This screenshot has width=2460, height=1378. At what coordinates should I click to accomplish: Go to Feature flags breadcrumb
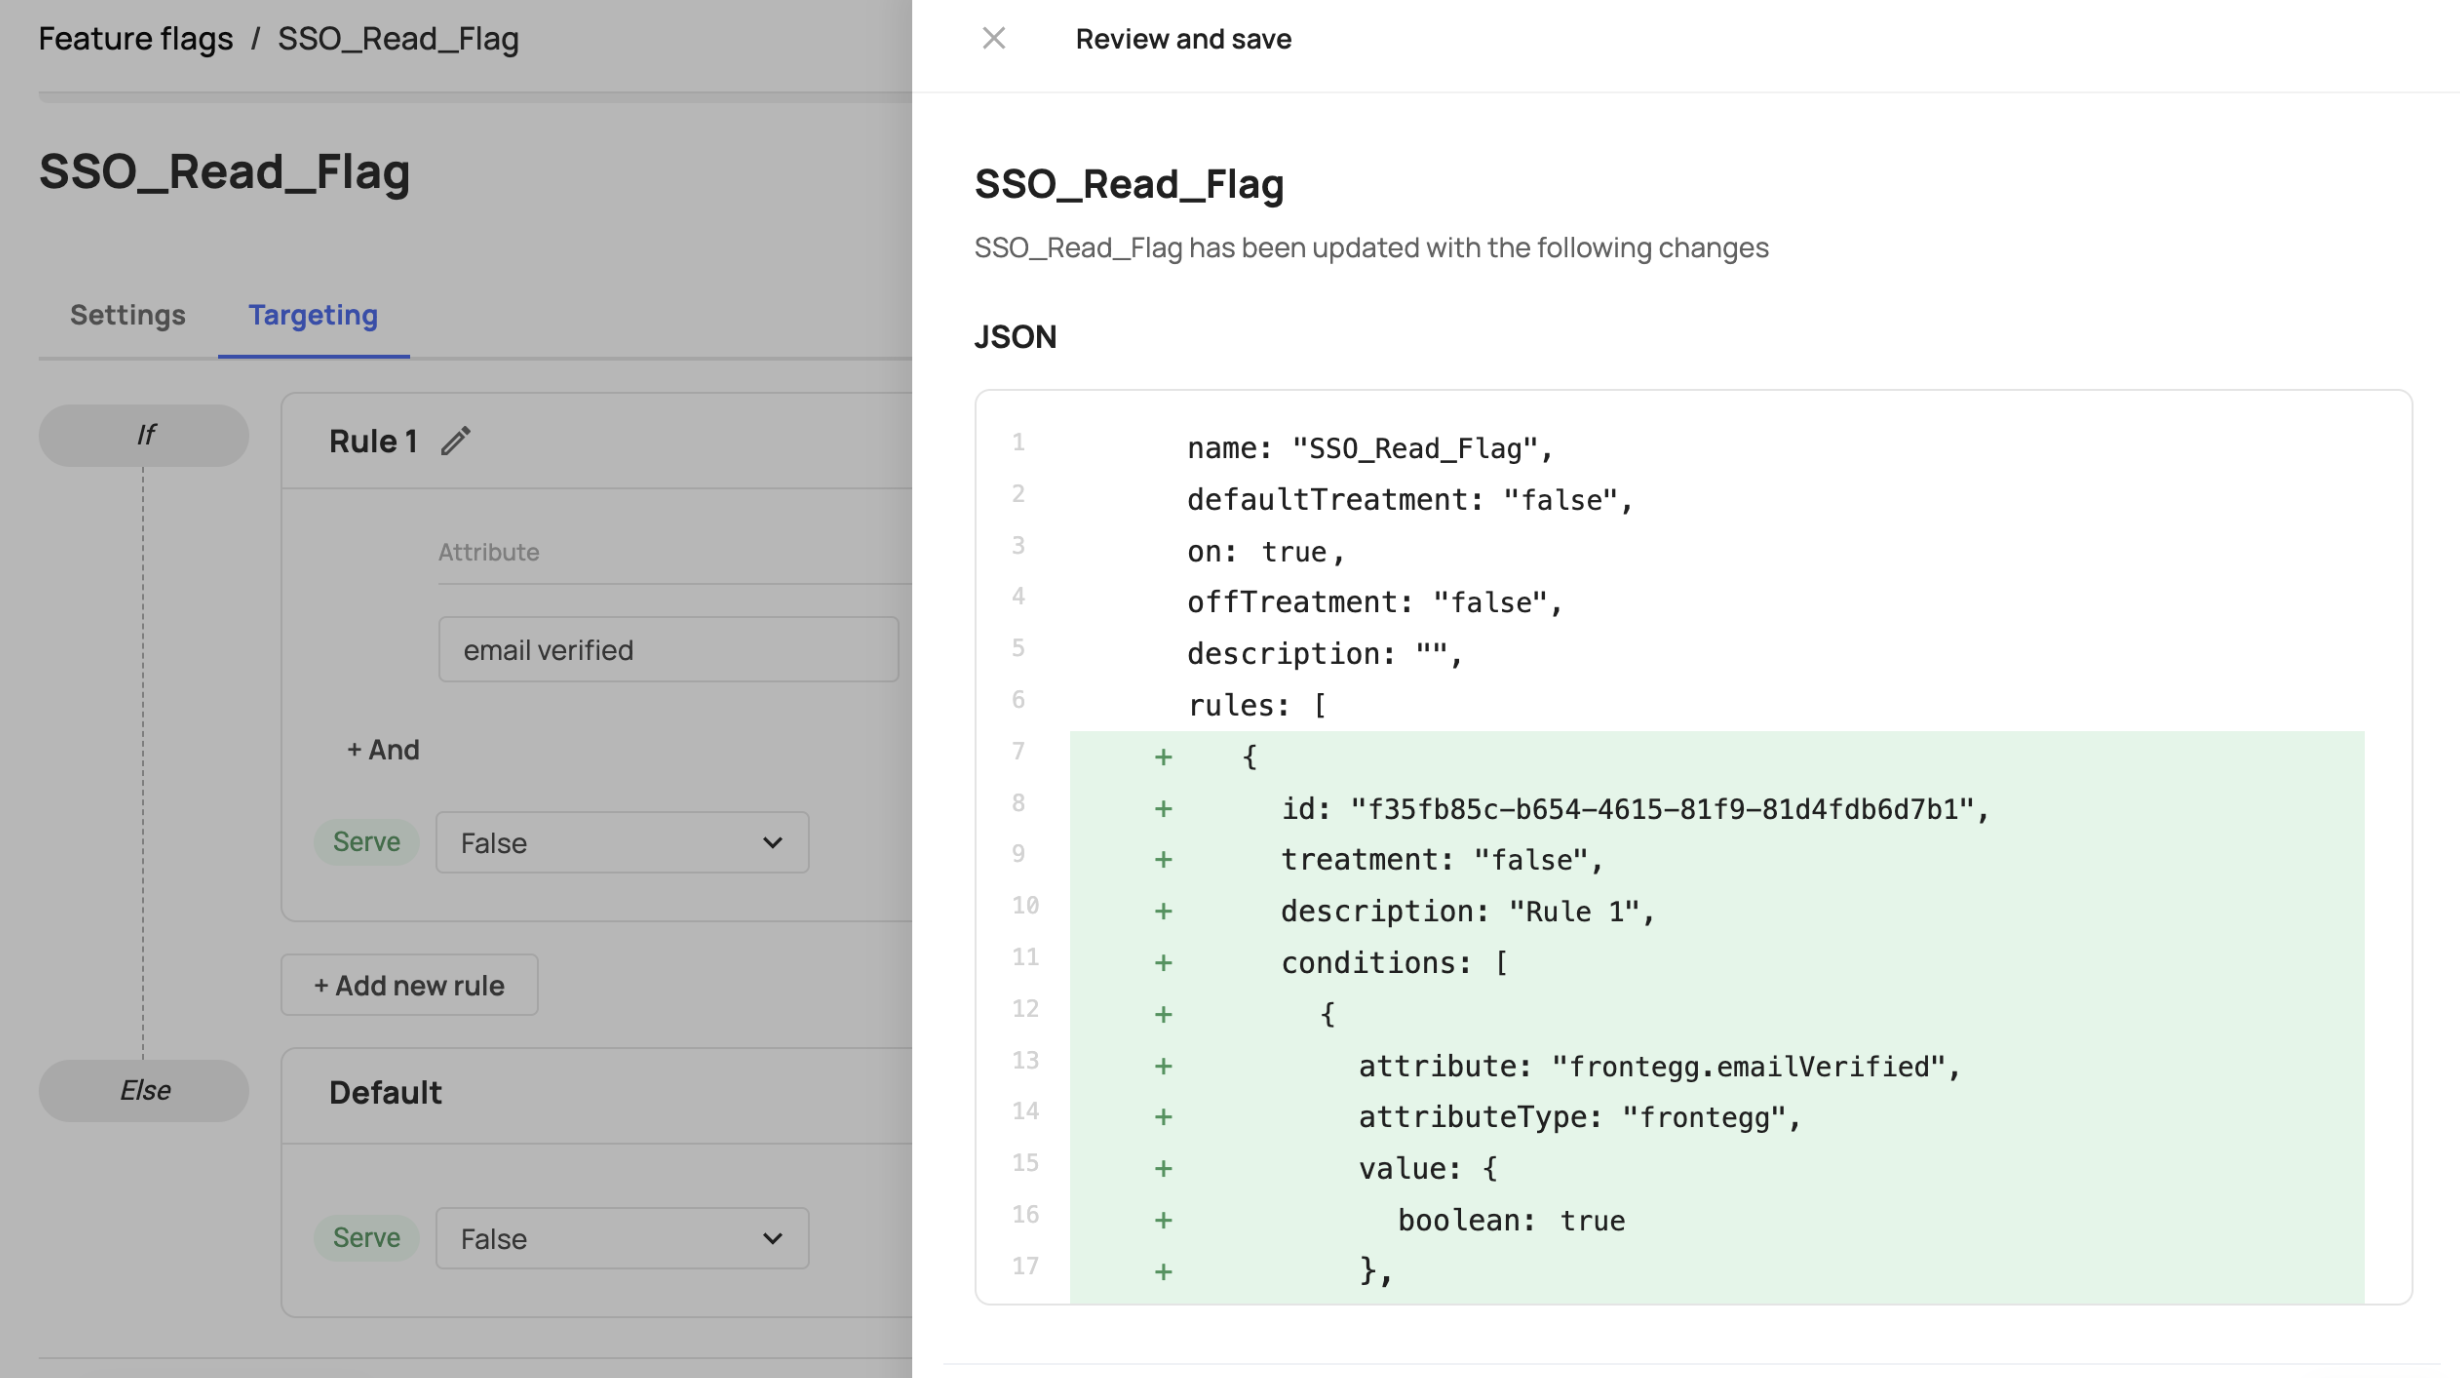[135, 39]
